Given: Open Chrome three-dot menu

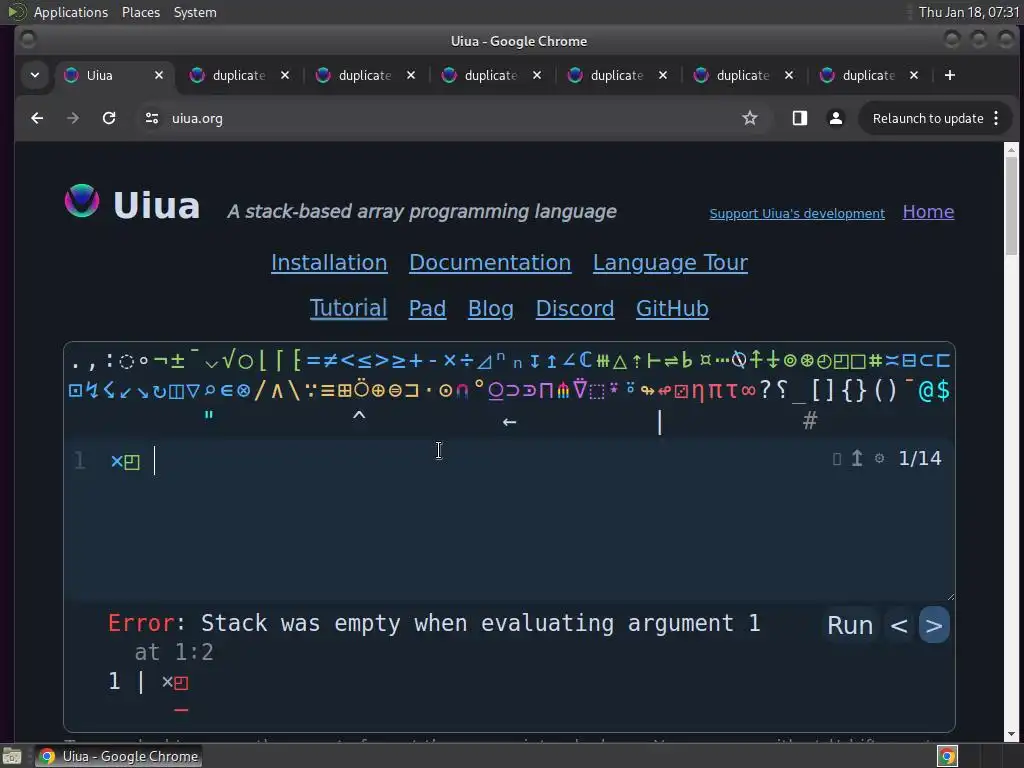Looking at the screenshot, I should tap(996, 118).
